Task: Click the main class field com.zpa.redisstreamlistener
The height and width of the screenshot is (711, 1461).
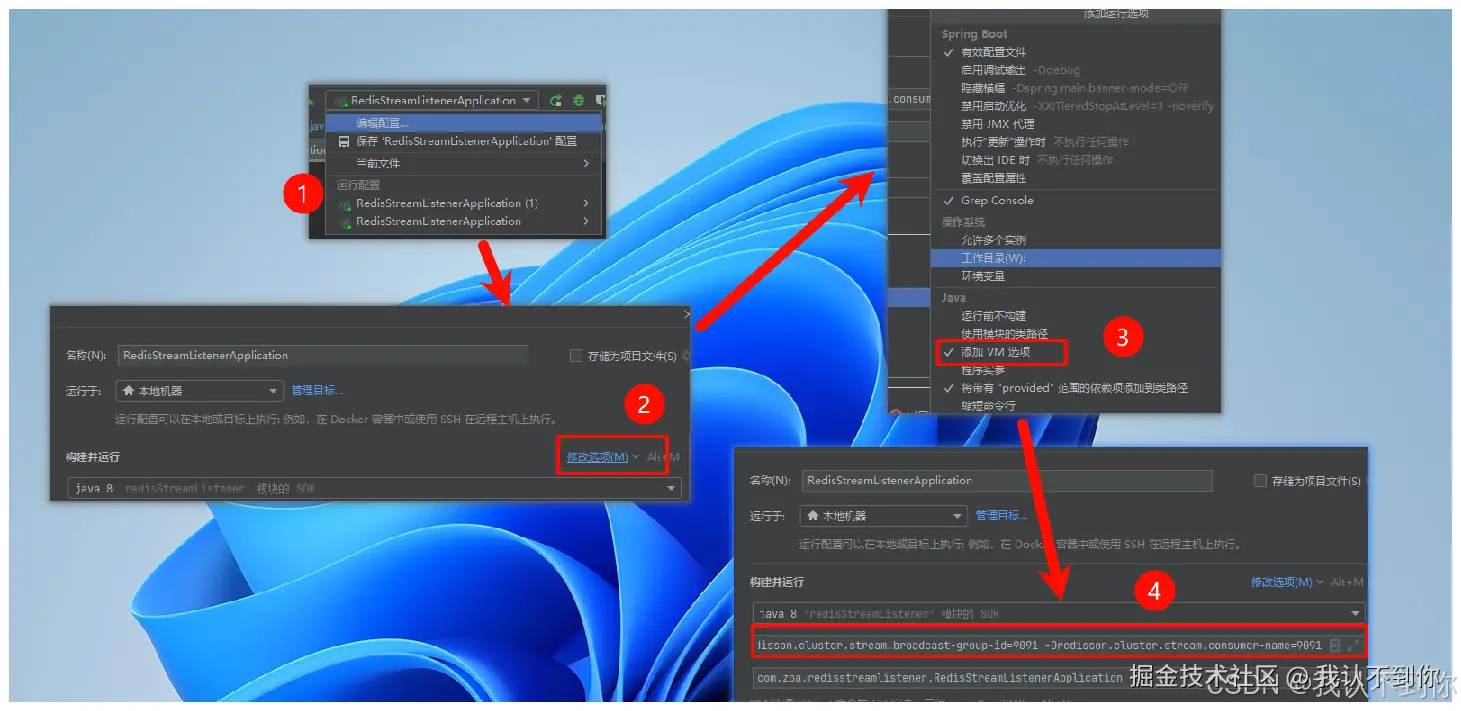Action: tap(1059, 678)
